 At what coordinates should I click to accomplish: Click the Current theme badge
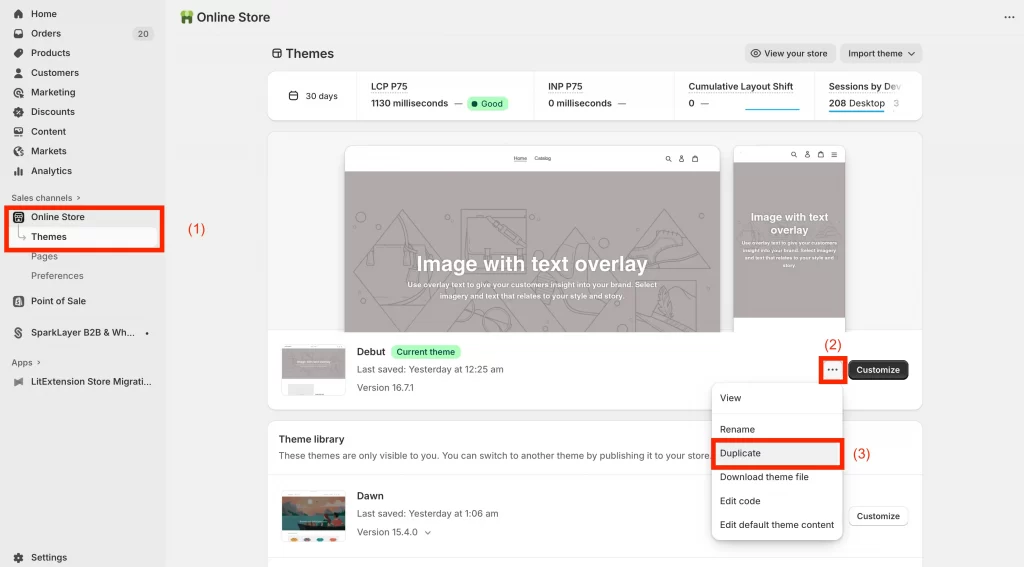click(x=426, y=351)
